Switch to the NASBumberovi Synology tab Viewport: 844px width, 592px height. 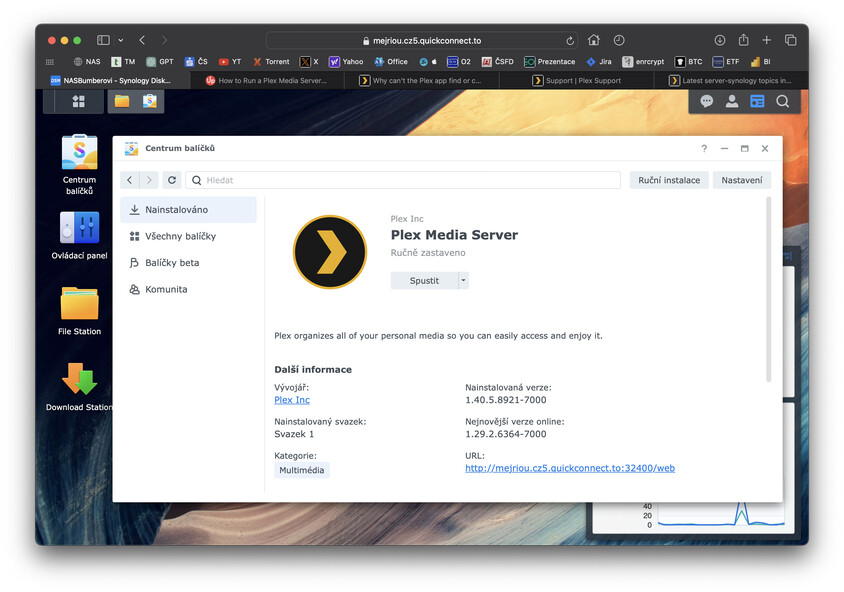113,81
